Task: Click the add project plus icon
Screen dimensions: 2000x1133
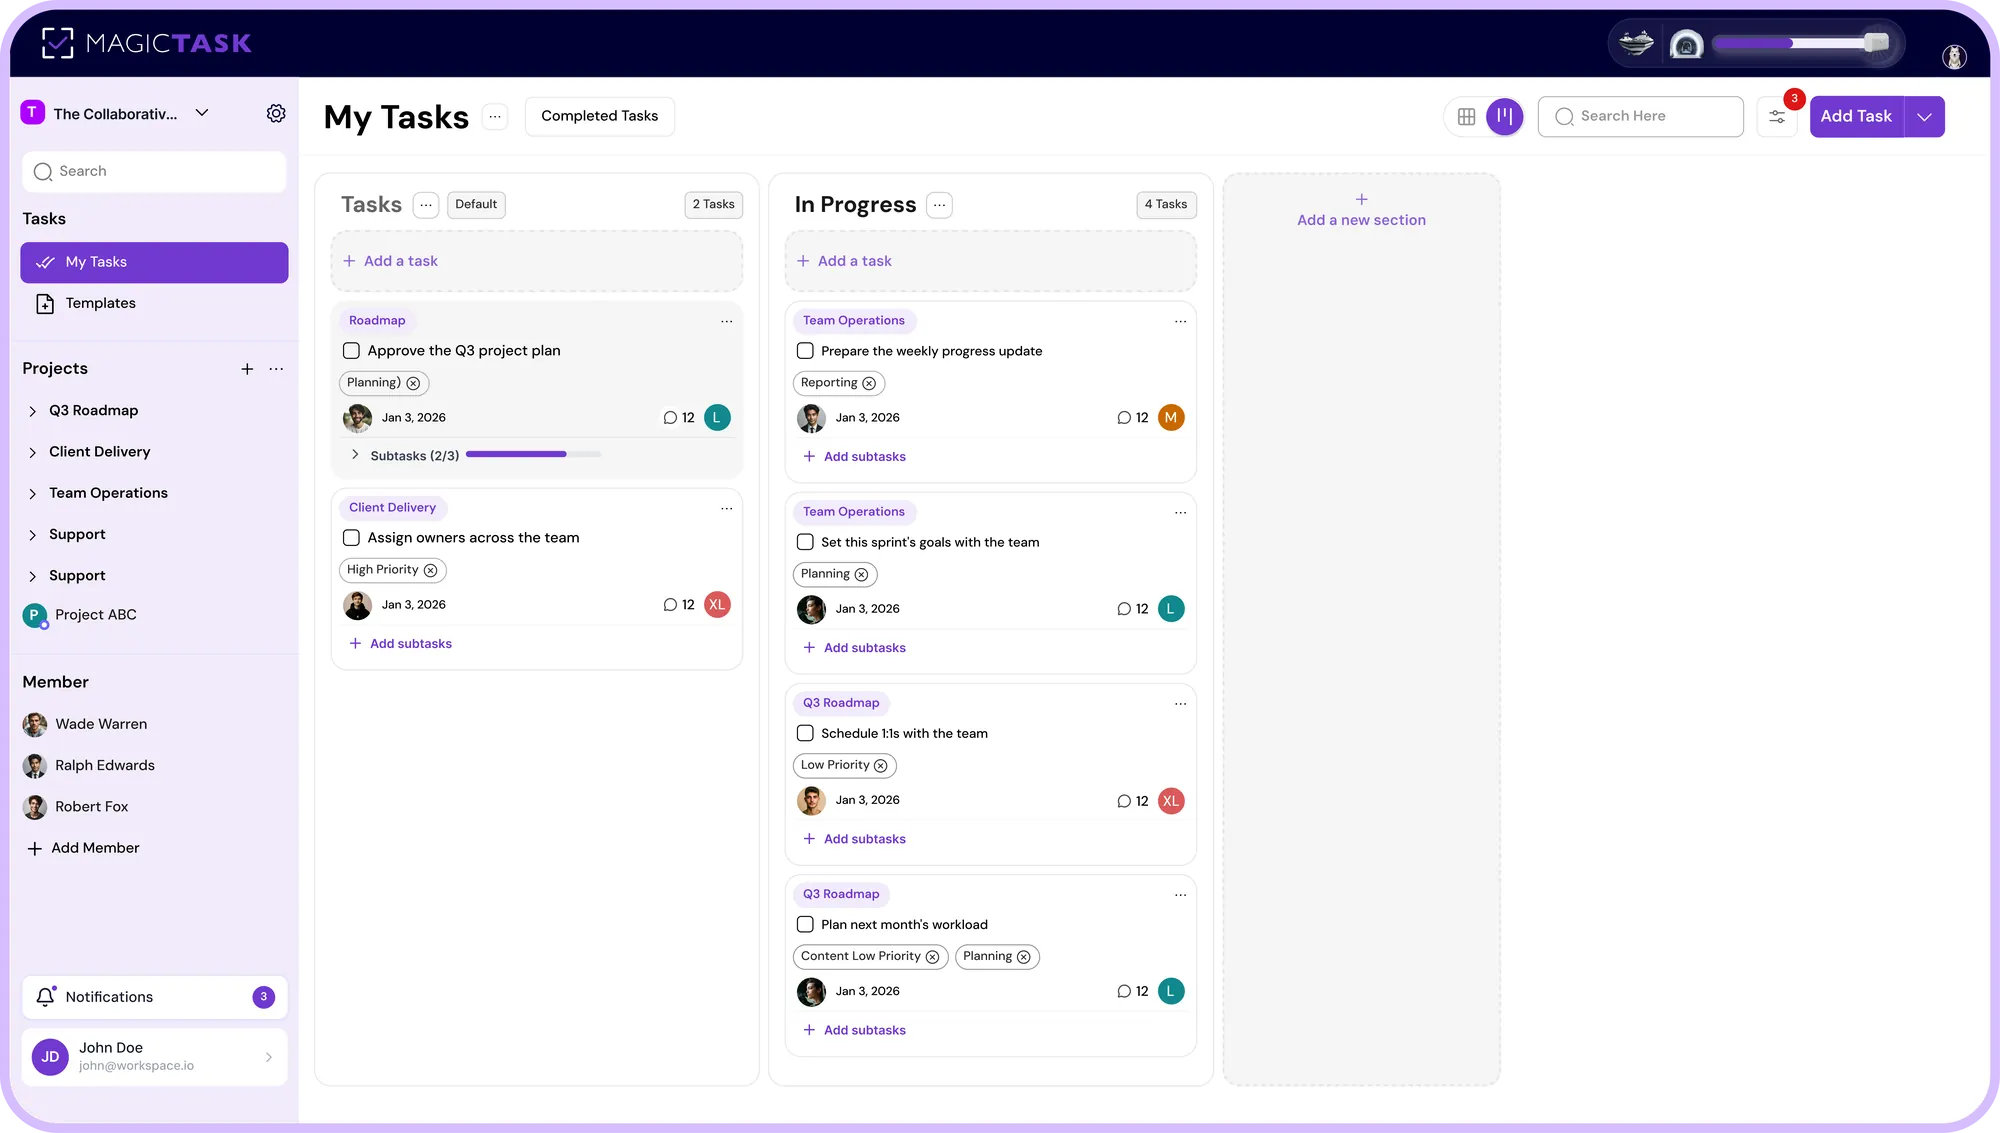Action: click(247, 369)
